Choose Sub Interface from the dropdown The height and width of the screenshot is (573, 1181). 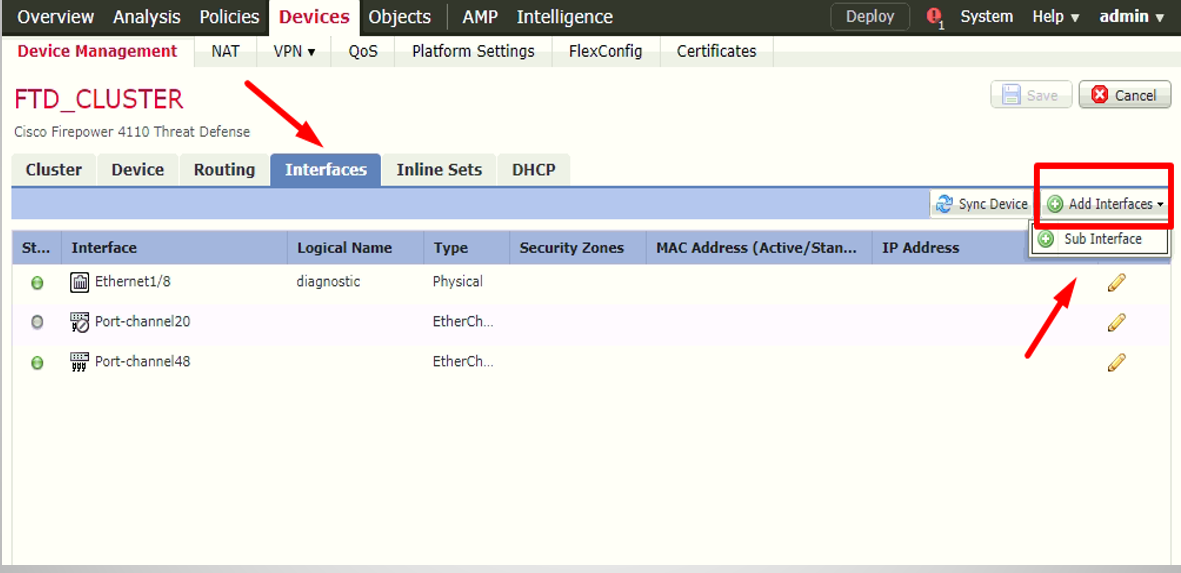pos(1100,239)
